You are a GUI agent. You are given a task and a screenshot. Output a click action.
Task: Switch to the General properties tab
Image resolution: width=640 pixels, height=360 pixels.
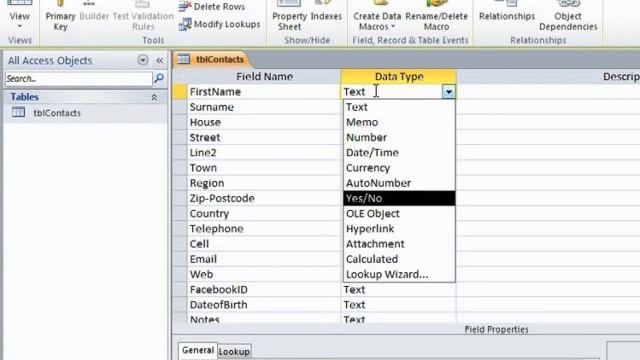pos(198,351)
